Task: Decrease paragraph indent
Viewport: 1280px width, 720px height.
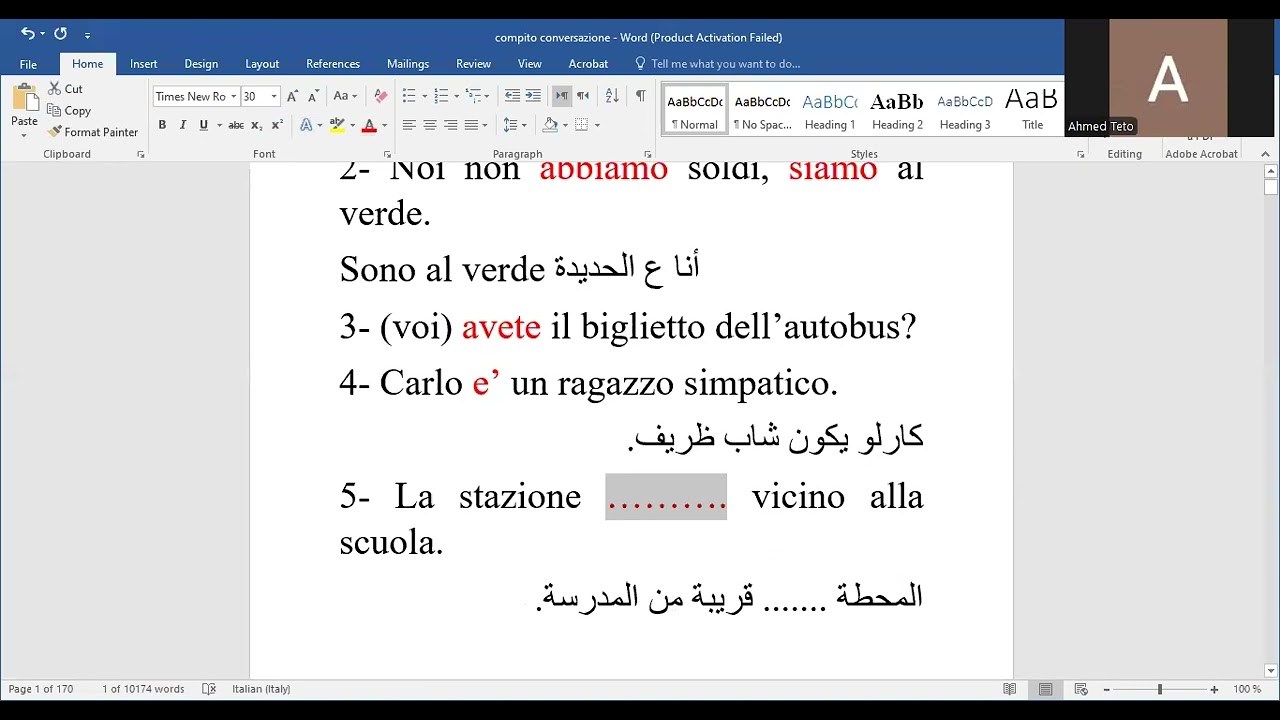Action: [x=512, y=96]
